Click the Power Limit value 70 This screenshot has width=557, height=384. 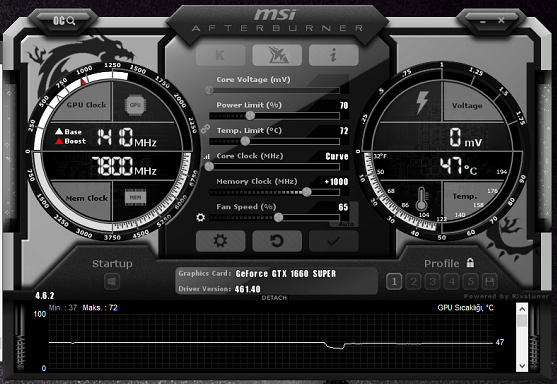point(344,106)
